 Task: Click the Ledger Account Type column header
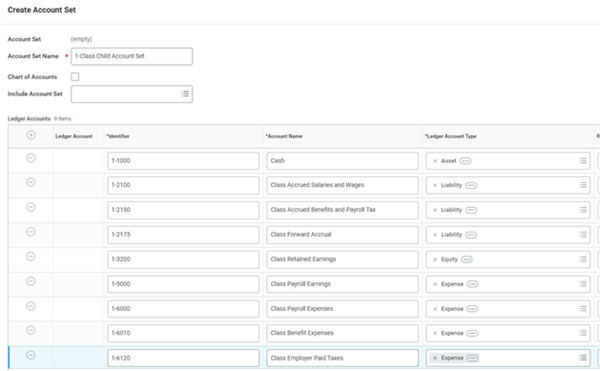(451, 136)
